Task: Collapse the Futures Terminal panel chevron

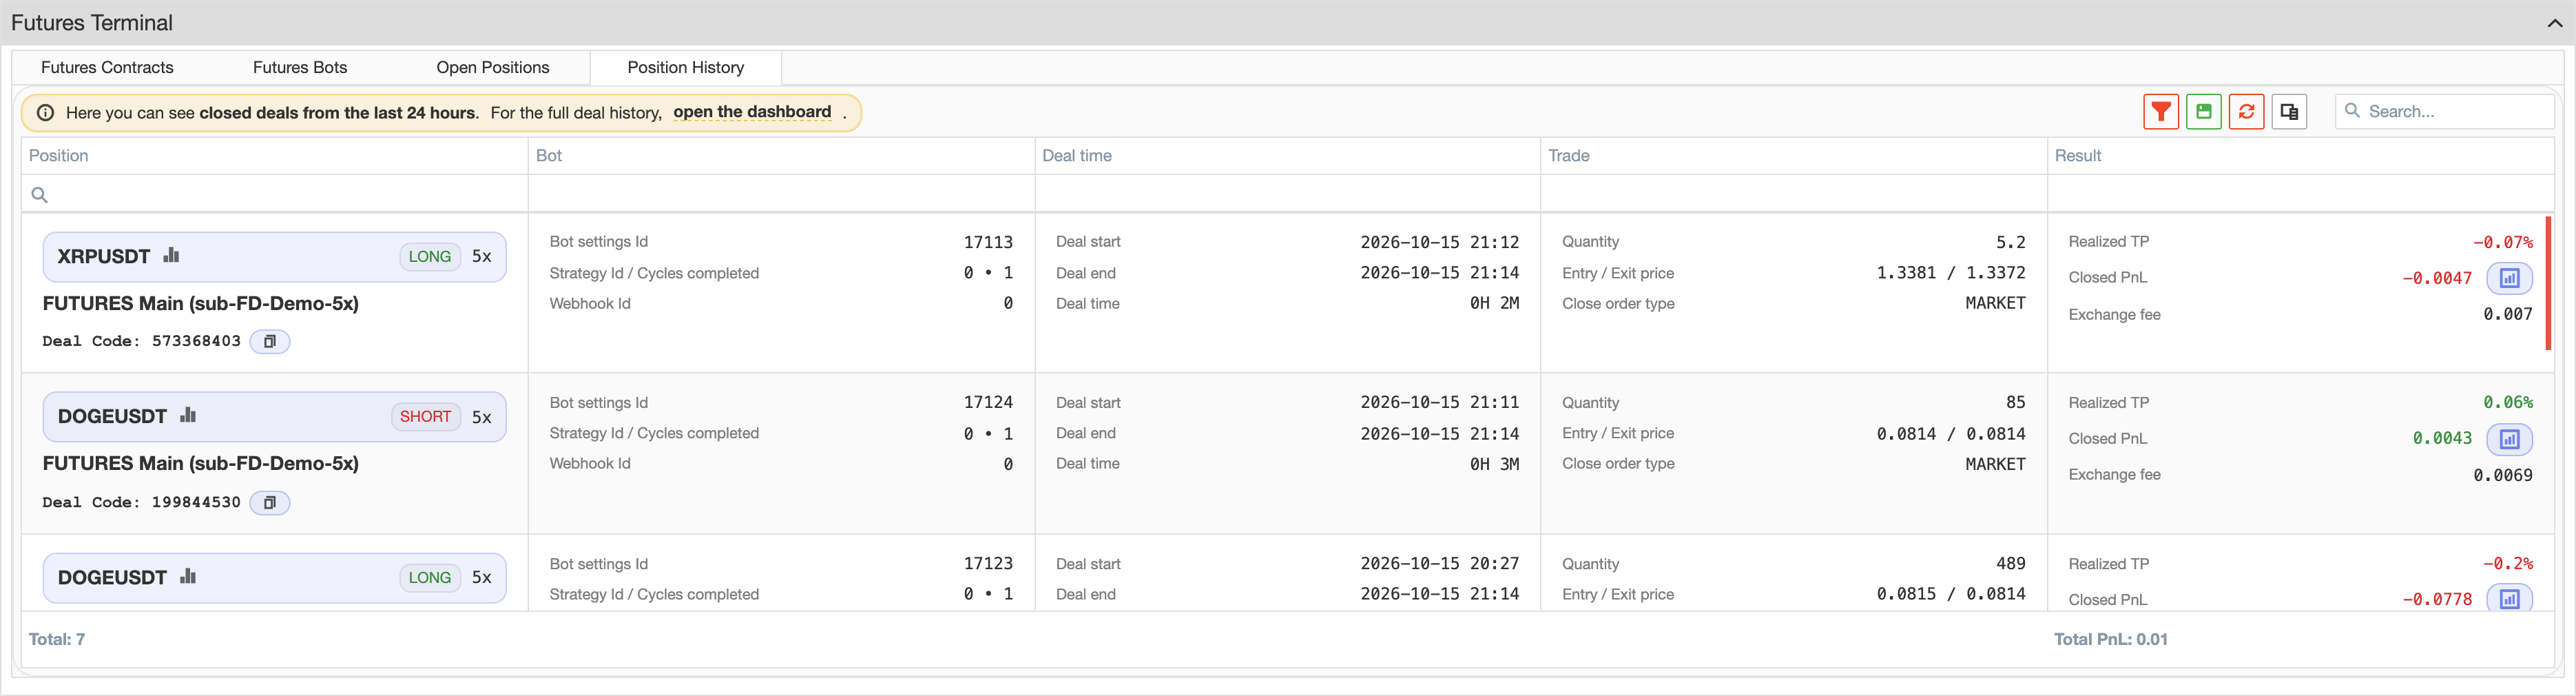Action: point(2555,23)
